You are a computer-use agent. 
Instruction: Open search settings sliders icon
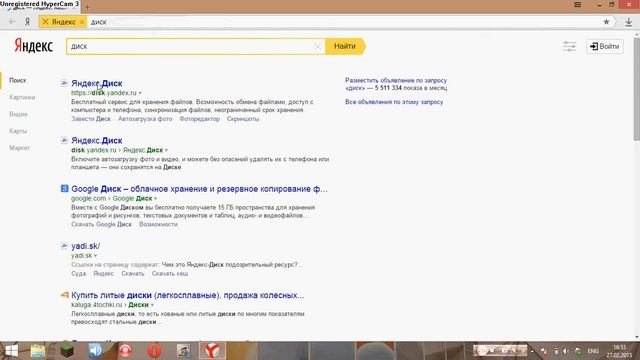point(569,46)
